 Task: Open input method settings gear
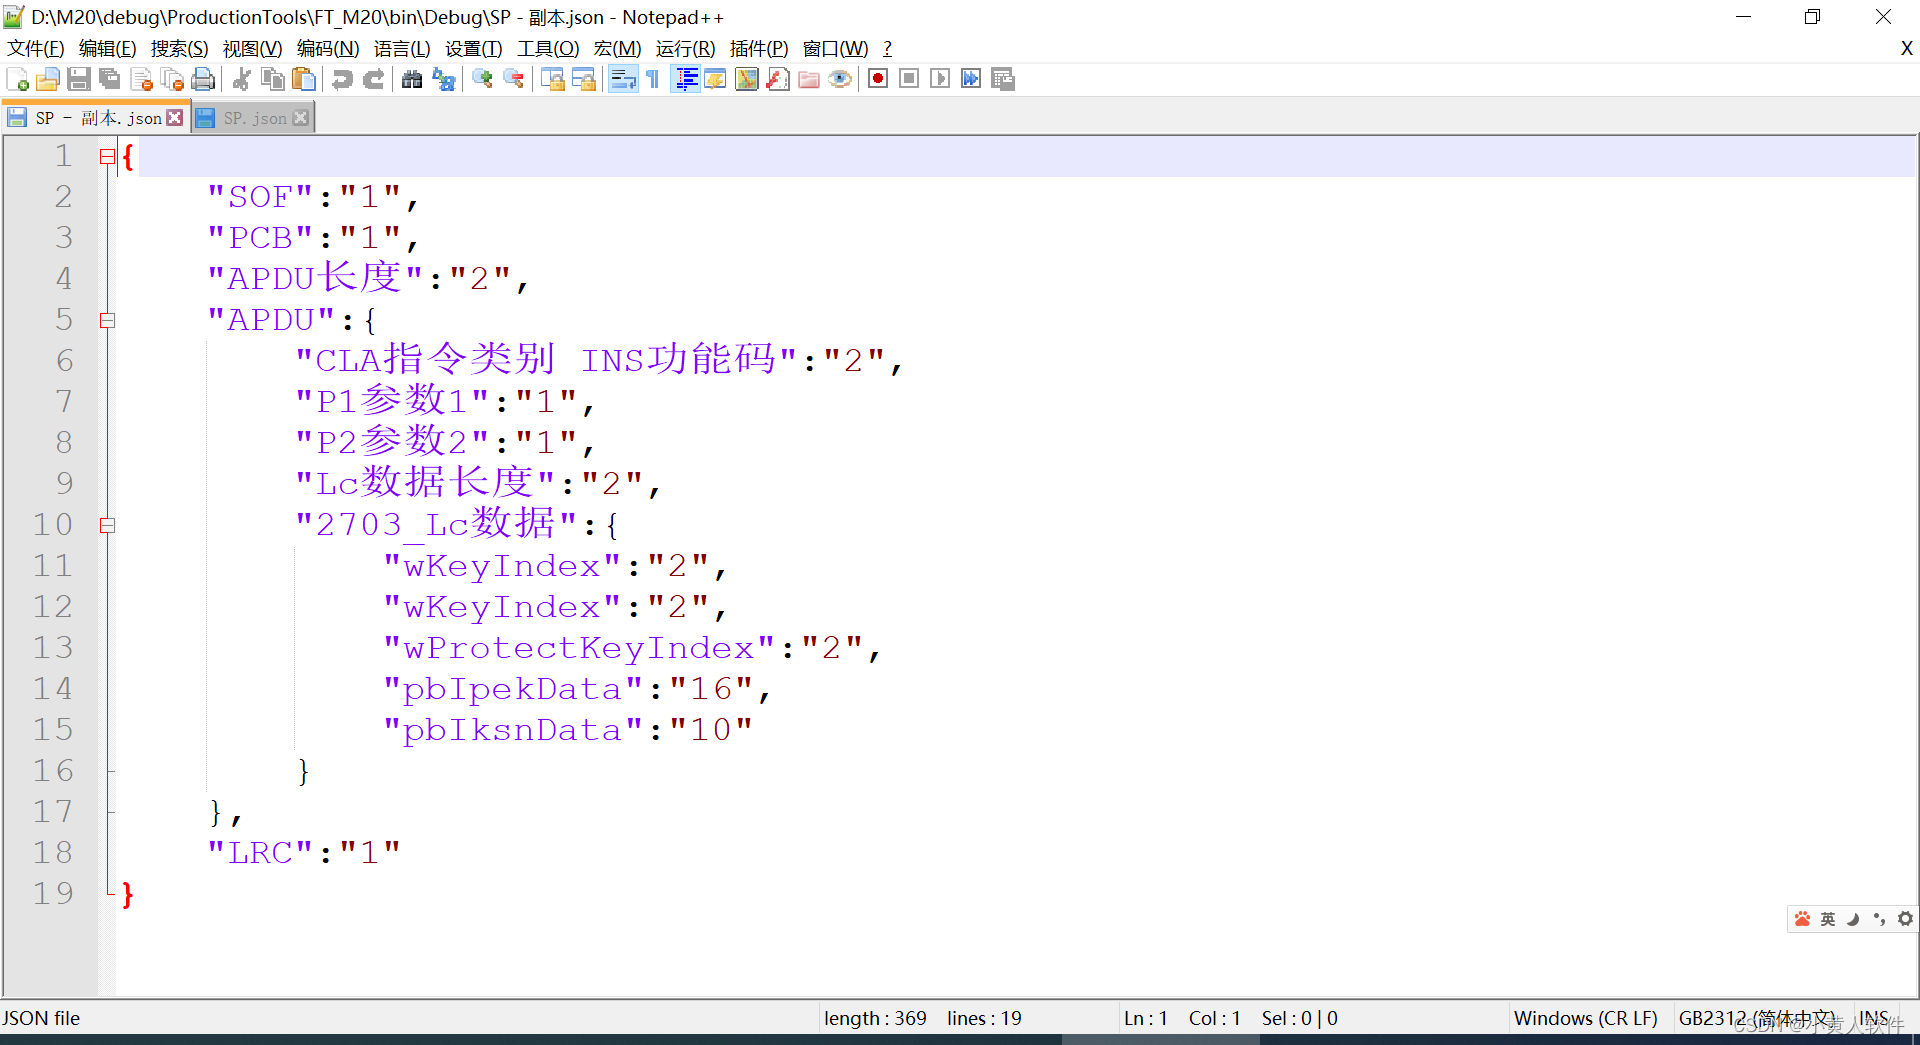tap(1906, 918)
